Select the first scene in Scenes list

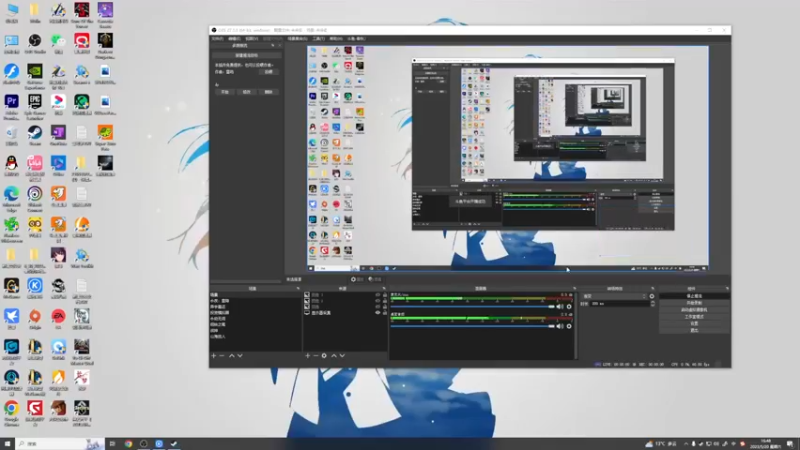tap(255, 295)
